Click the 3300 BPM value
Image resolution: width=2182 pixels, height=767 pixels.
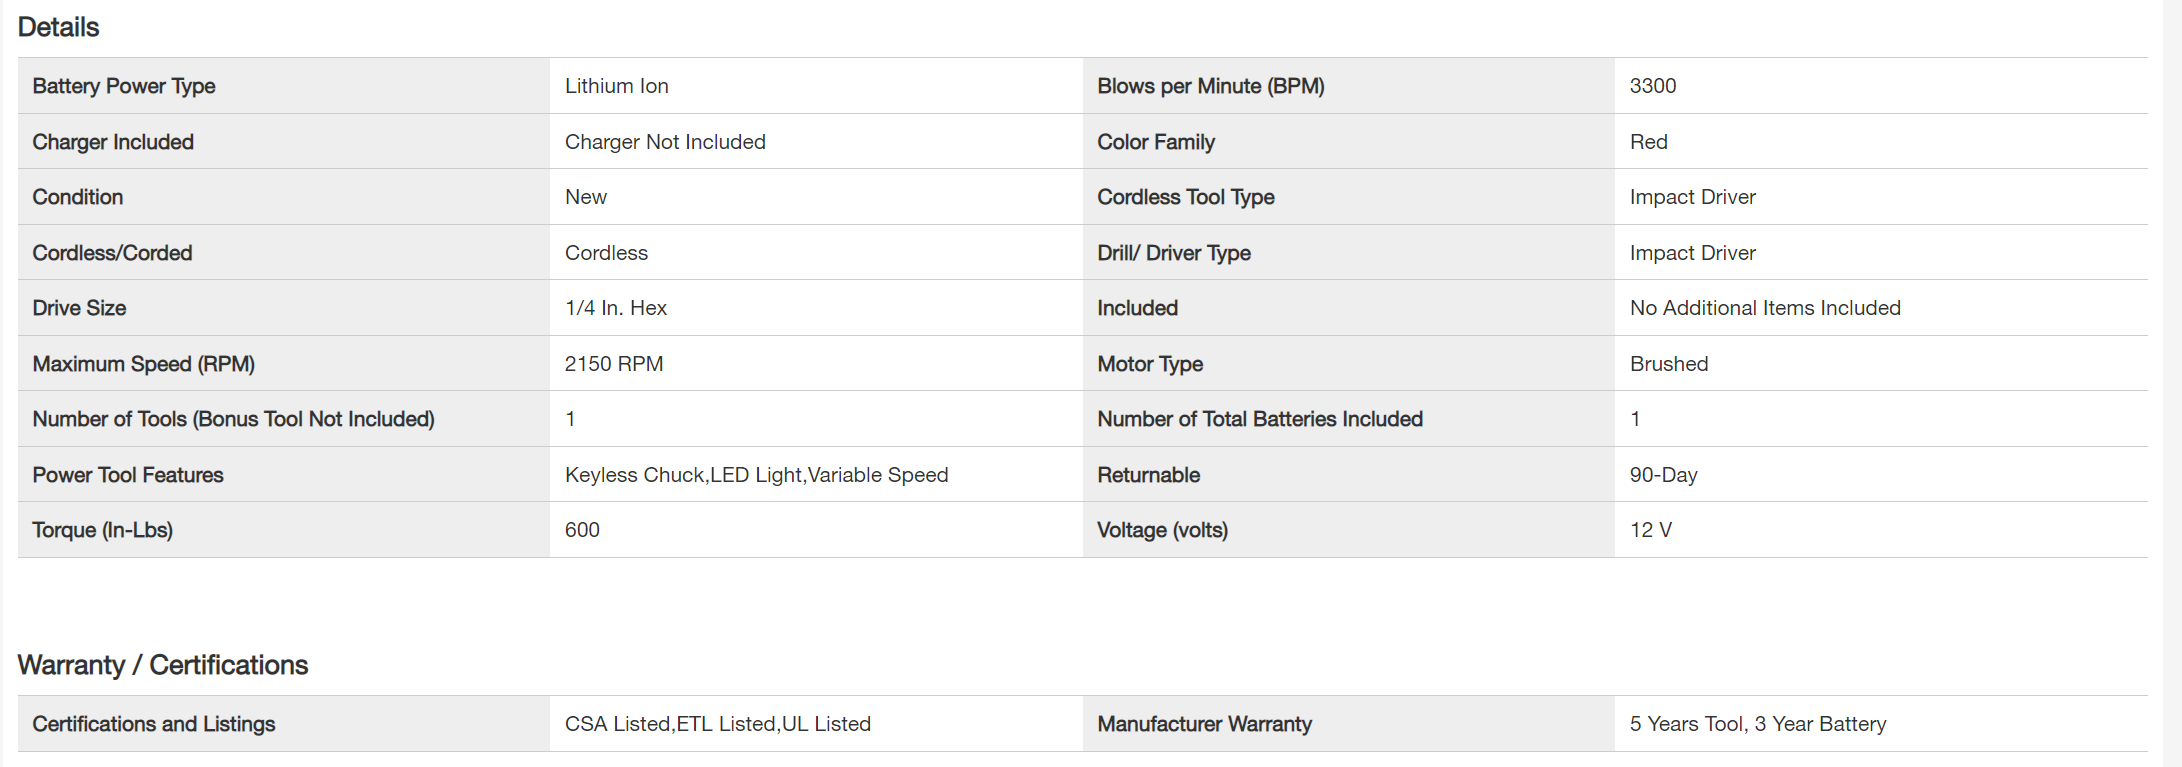(x=1652, y=86)
